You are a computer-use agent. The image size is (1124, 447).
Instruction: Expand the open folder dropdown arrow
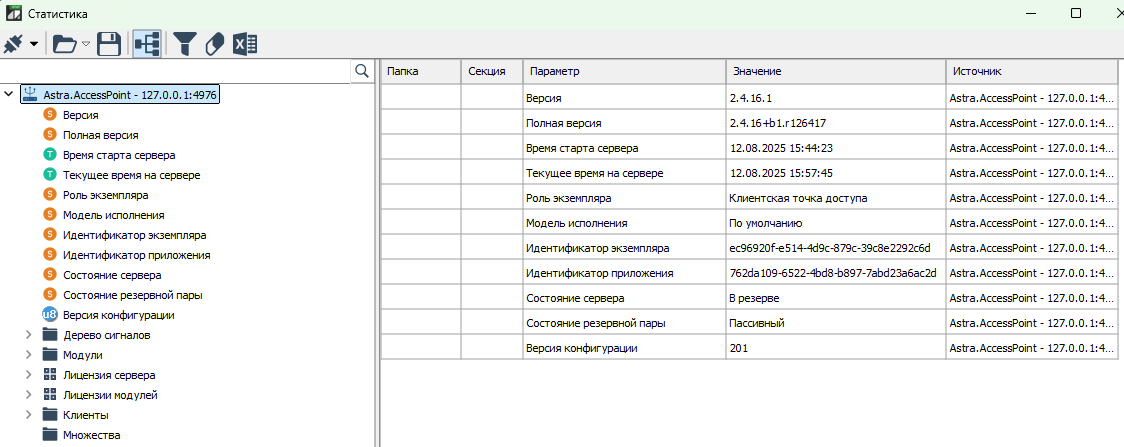tap(86, 44)
